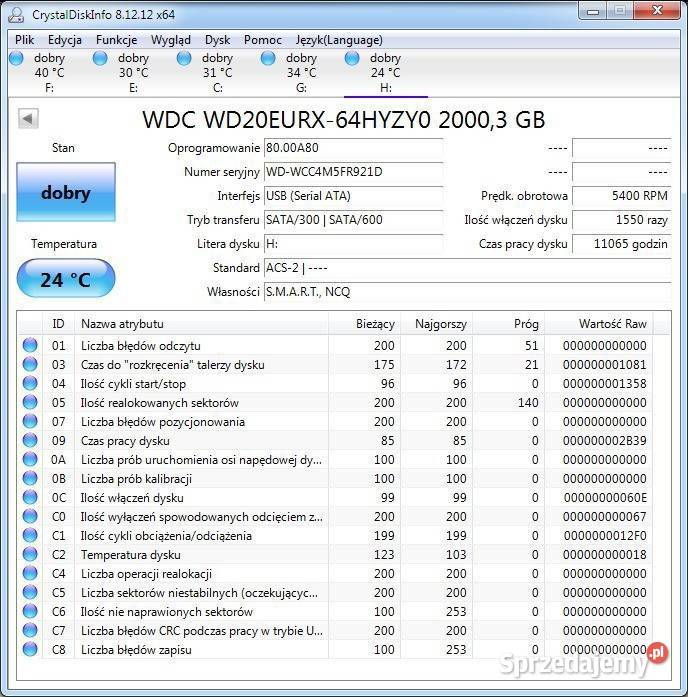This screenshot has width=688, height=697.
Task: Select drive E: tab at 30 °C
Action: click(x=133, y=72)
